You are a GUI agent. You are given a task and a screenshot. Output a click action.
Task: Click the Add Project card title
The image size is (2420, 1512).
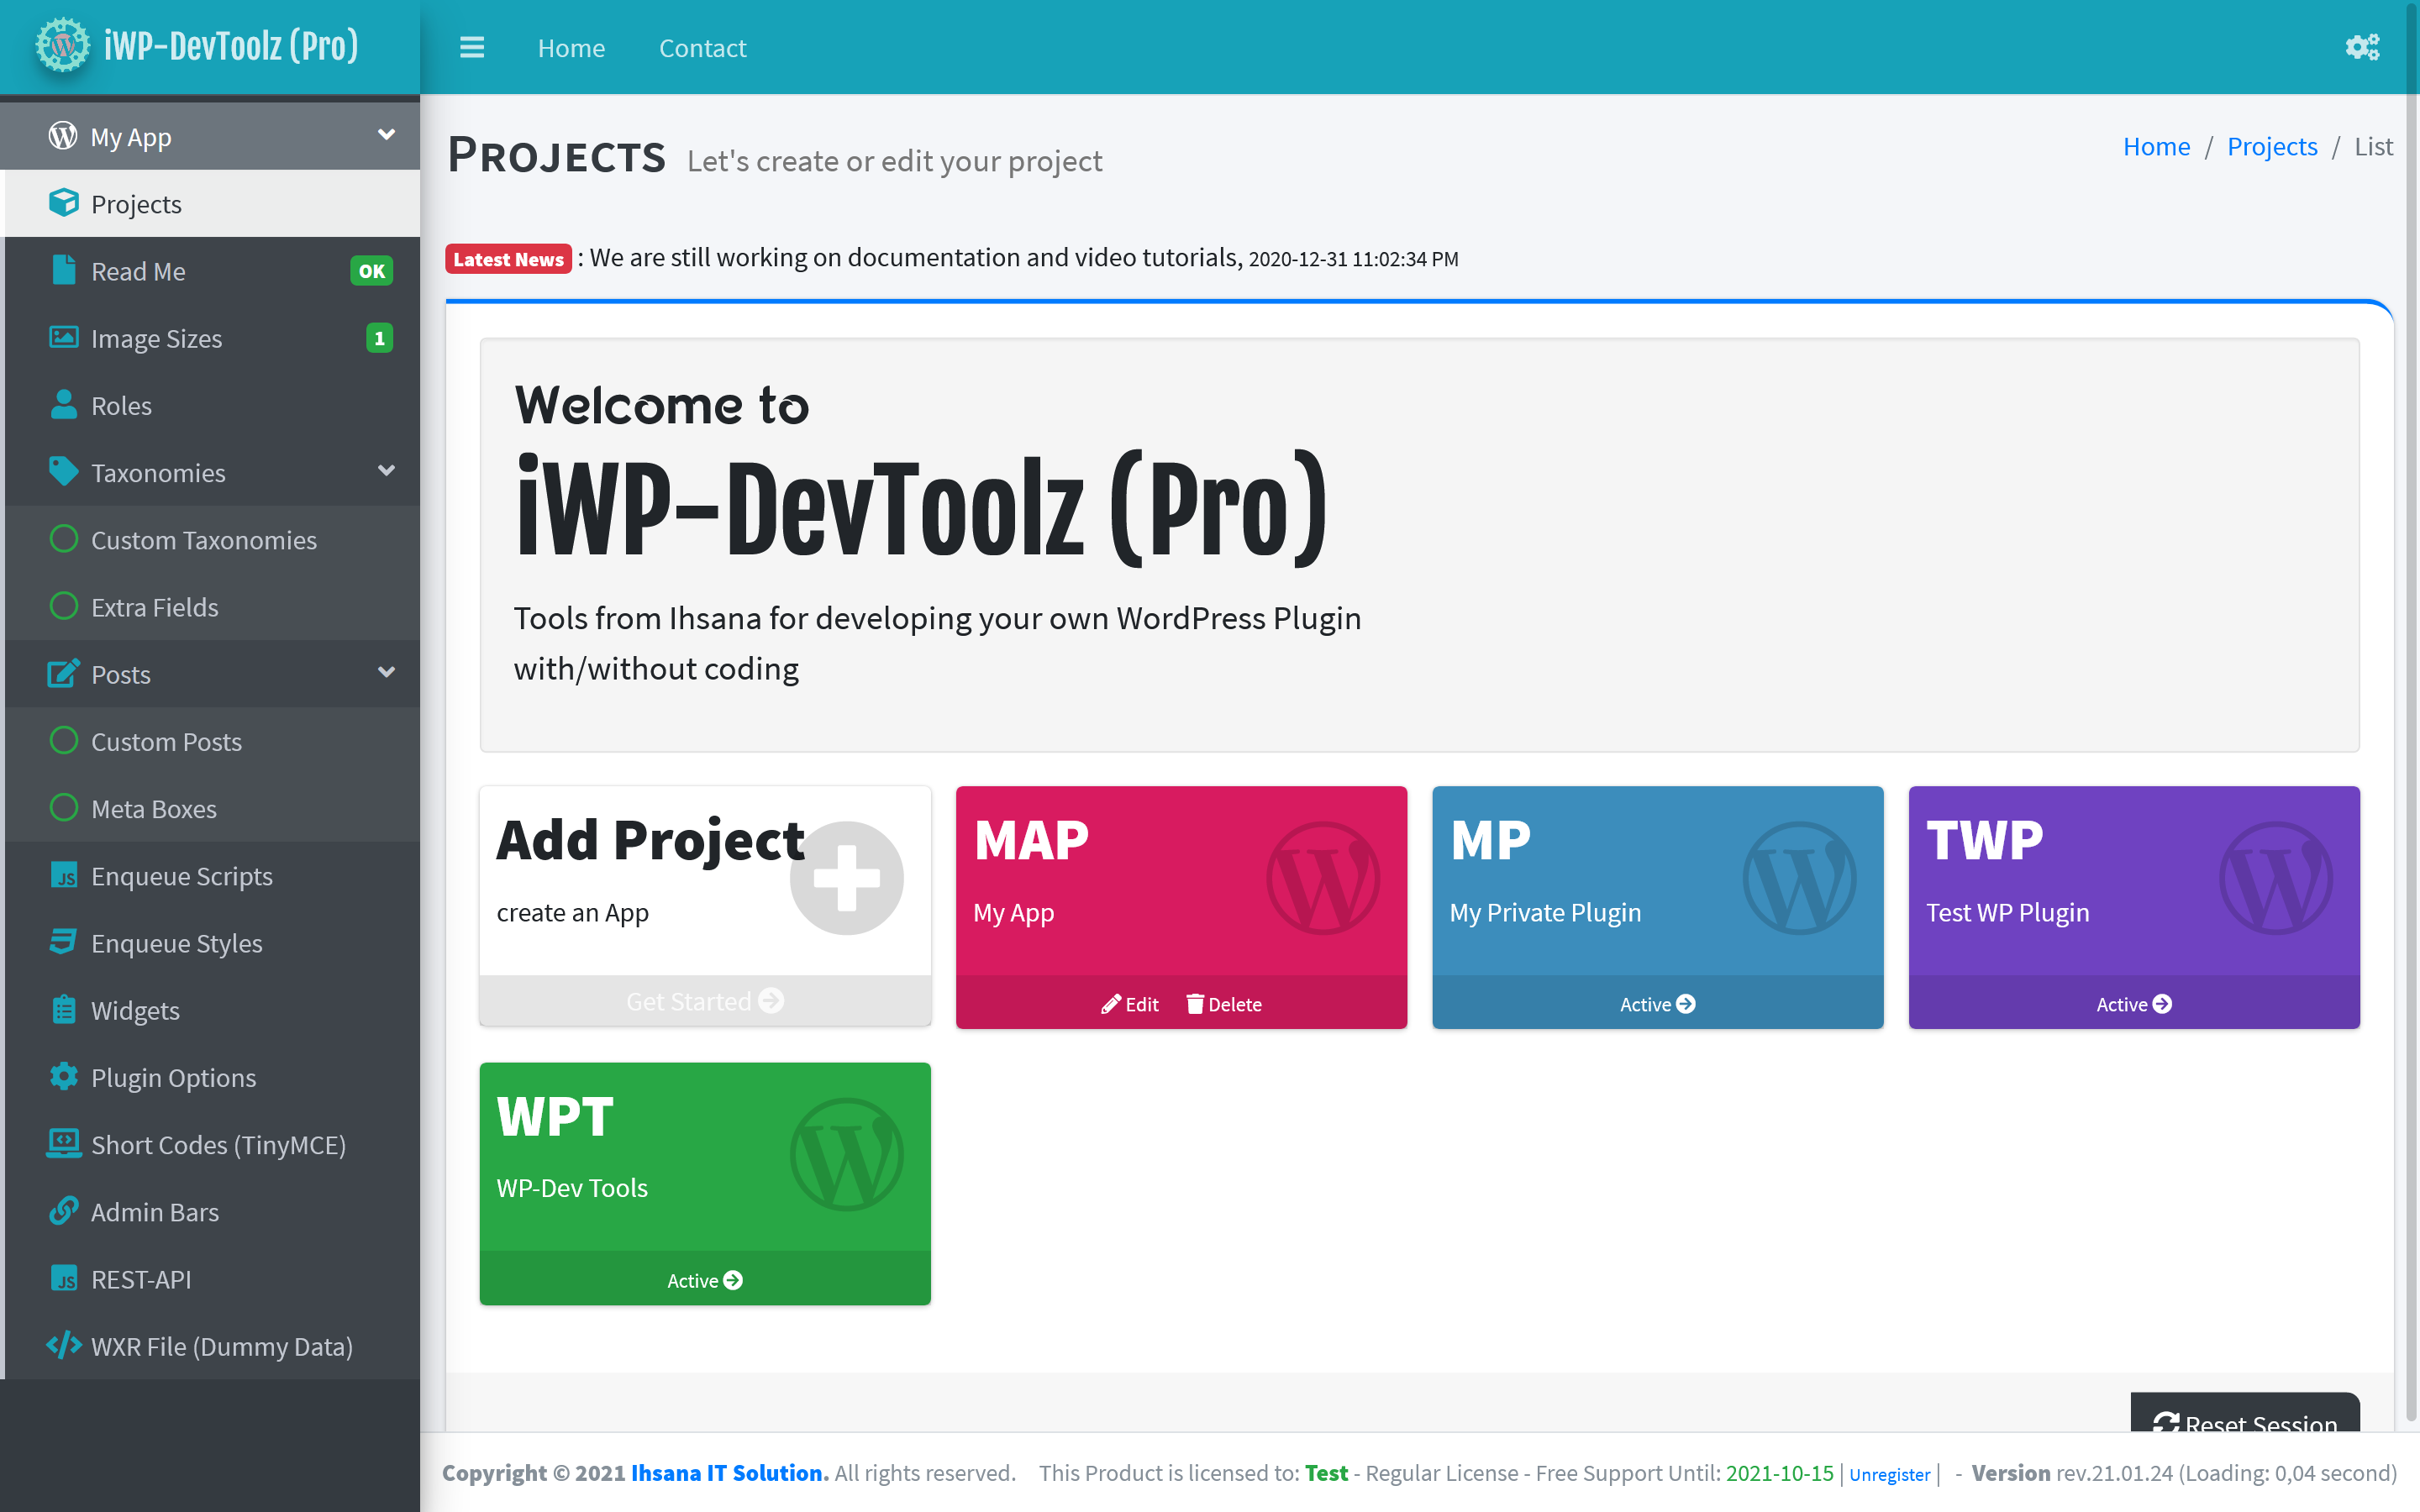(650, 840)
